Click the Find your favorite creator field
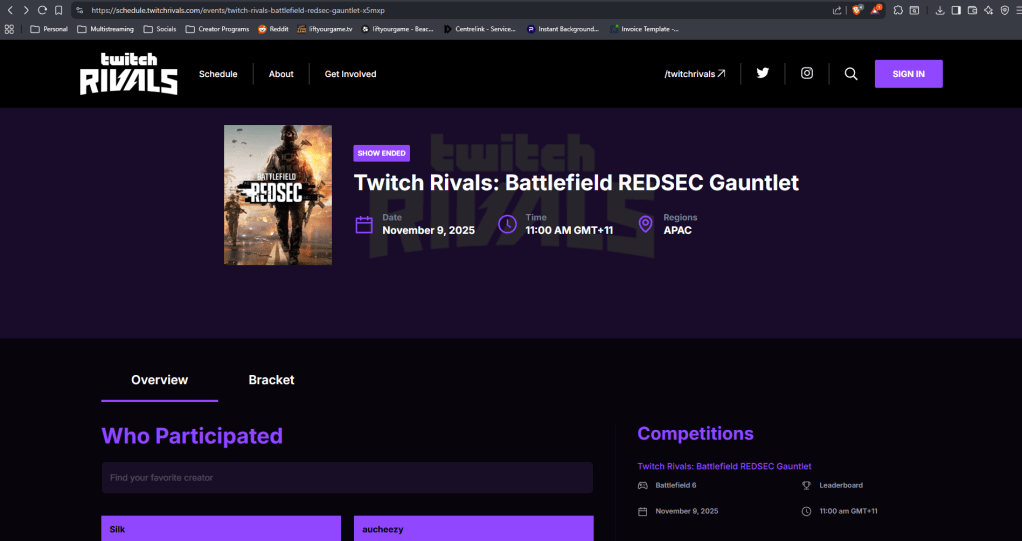The height and width of the screenshot is (541, 1022). pyautogui.click(x=346, y=478)
